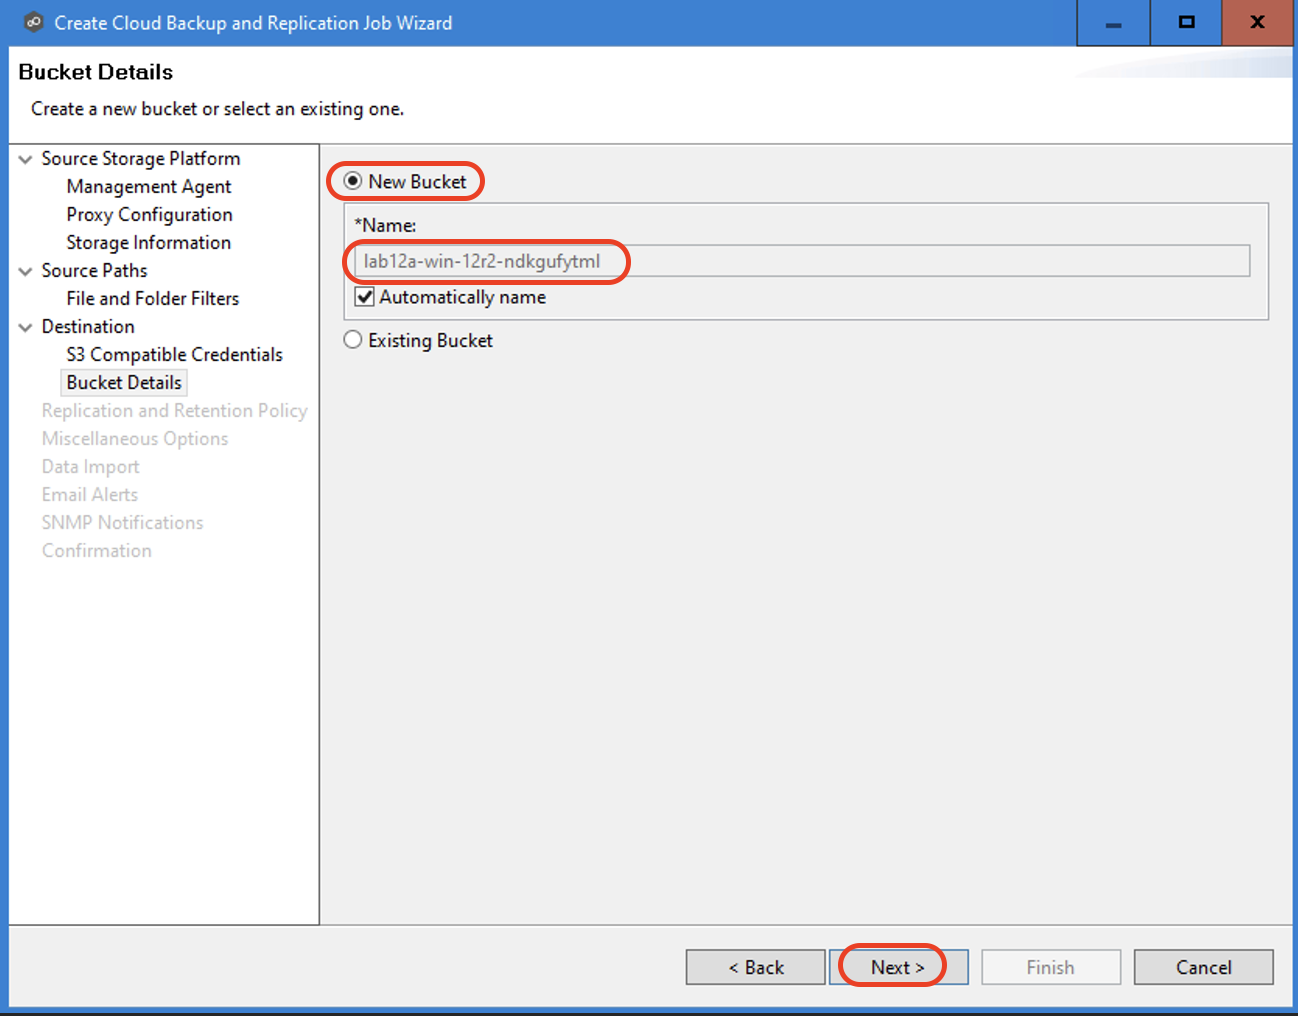Click the "*Name:" field label
Viewport: 1298px width, 1016px height.
click(x=386, y=225)
